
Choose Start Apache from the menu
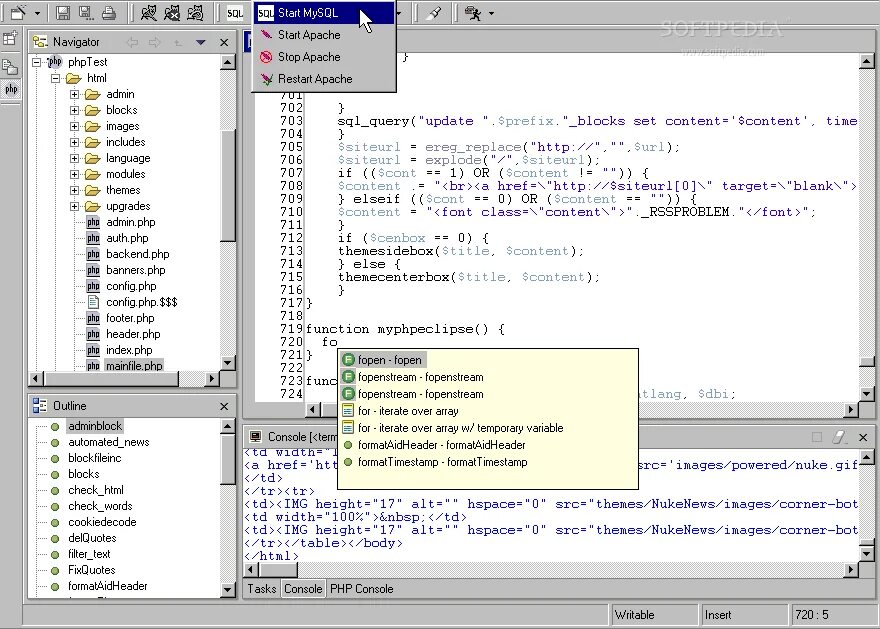(x=324, y=35)
